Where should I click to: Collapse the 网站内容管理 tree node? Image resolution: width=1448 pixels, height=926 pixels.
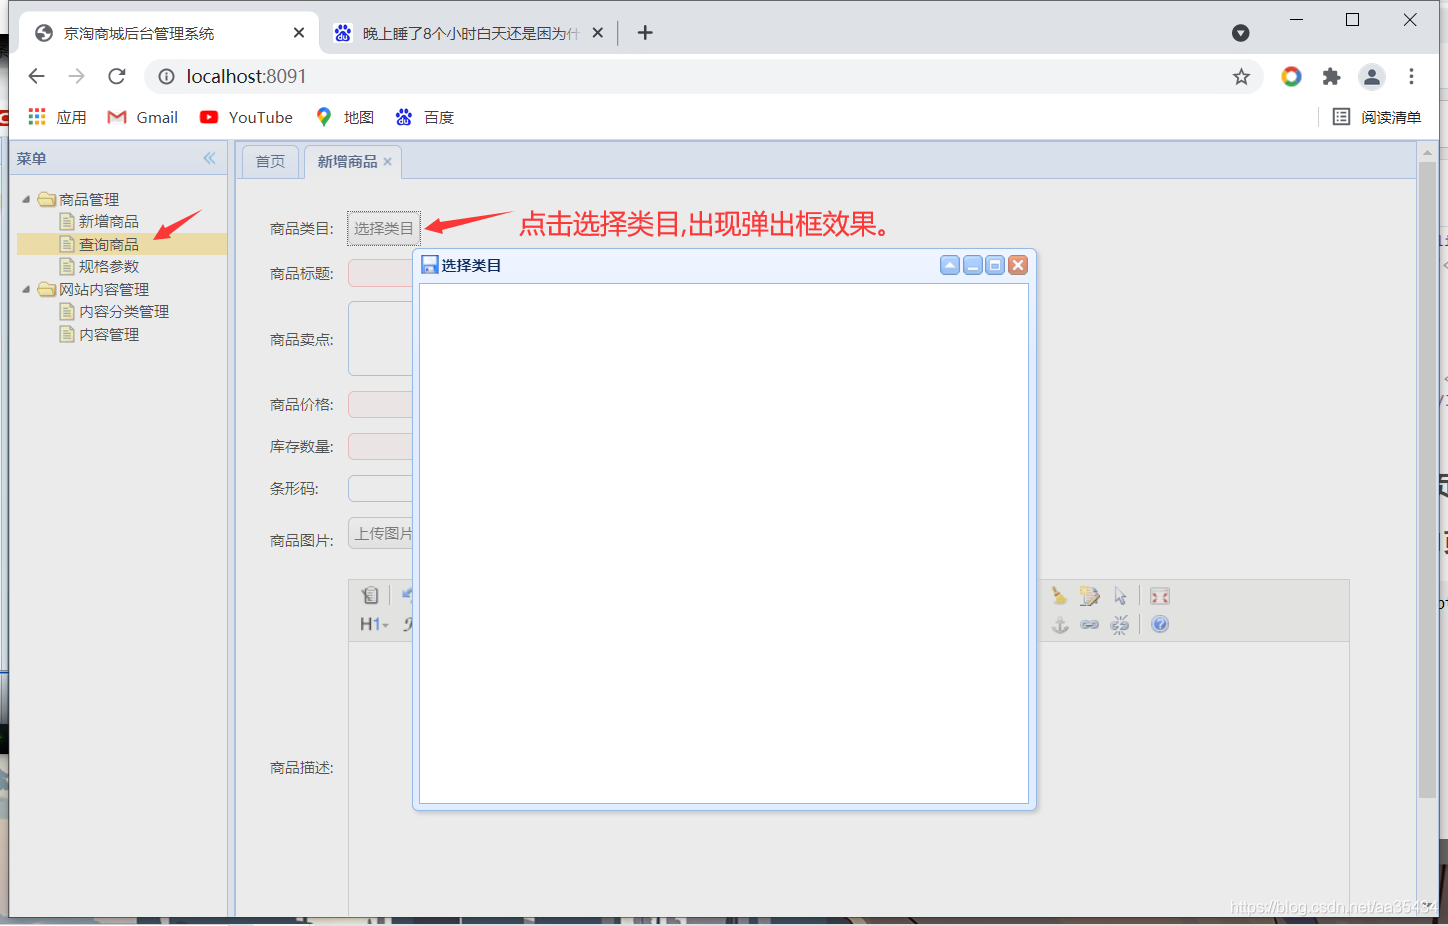(x=26, y=289)
